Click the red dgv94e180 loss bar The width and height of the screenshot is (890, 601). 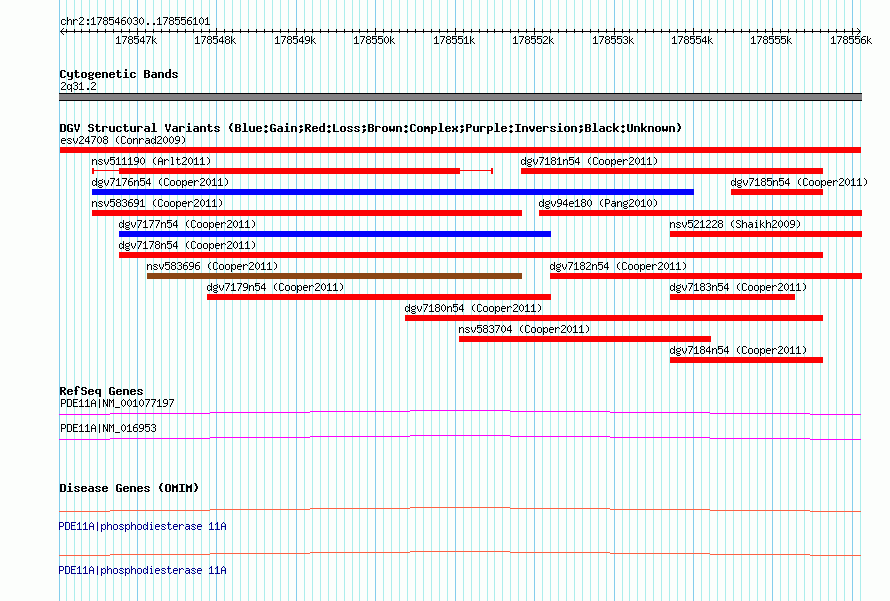[x=700, y=213]
